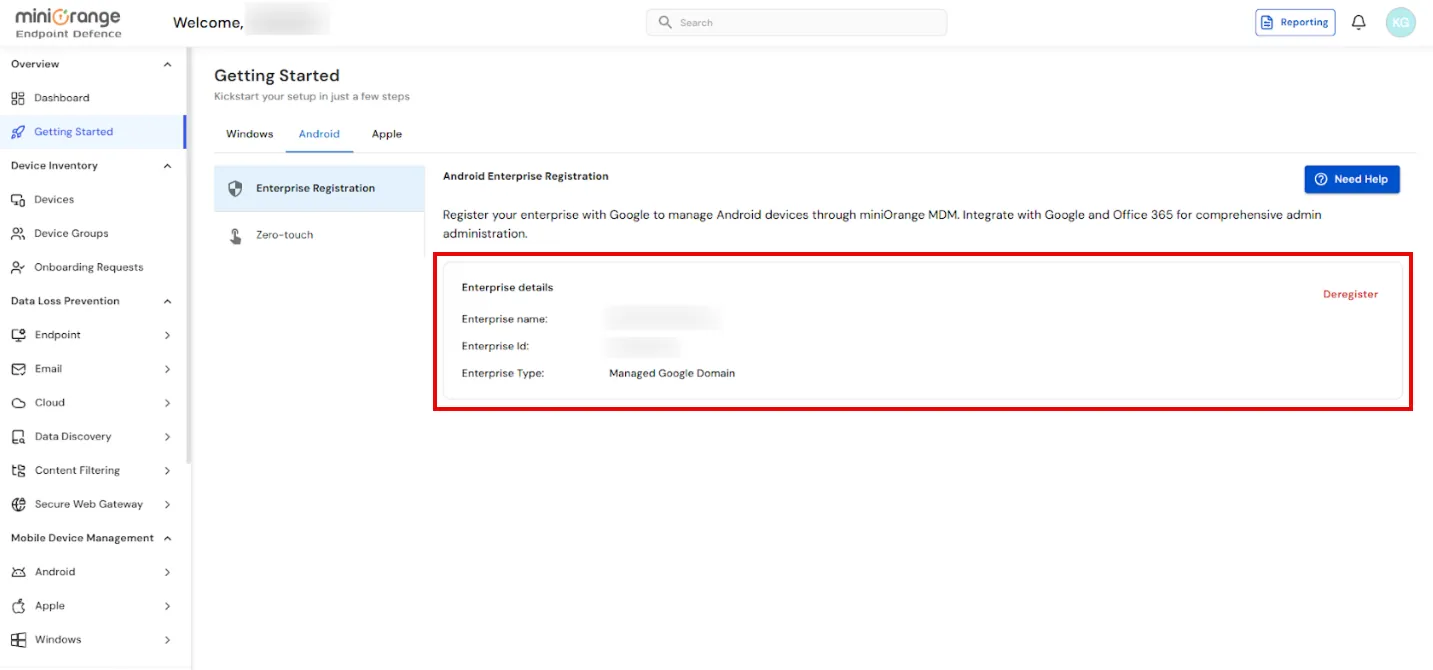Click the Windows logo icon in sidebar
This screenshot has height=670, width=1433.
click(x=18, y=640)
